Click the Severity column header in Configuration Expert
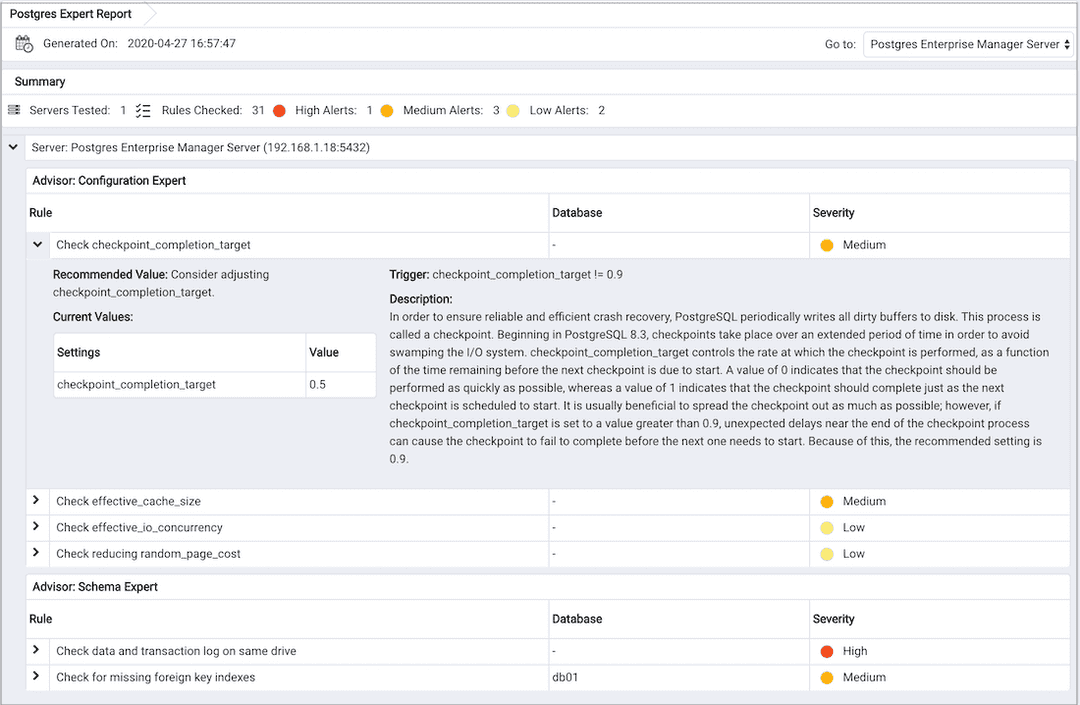Image resolution: width=1080 pixels, height=705 pixels. tap(834, 213)
